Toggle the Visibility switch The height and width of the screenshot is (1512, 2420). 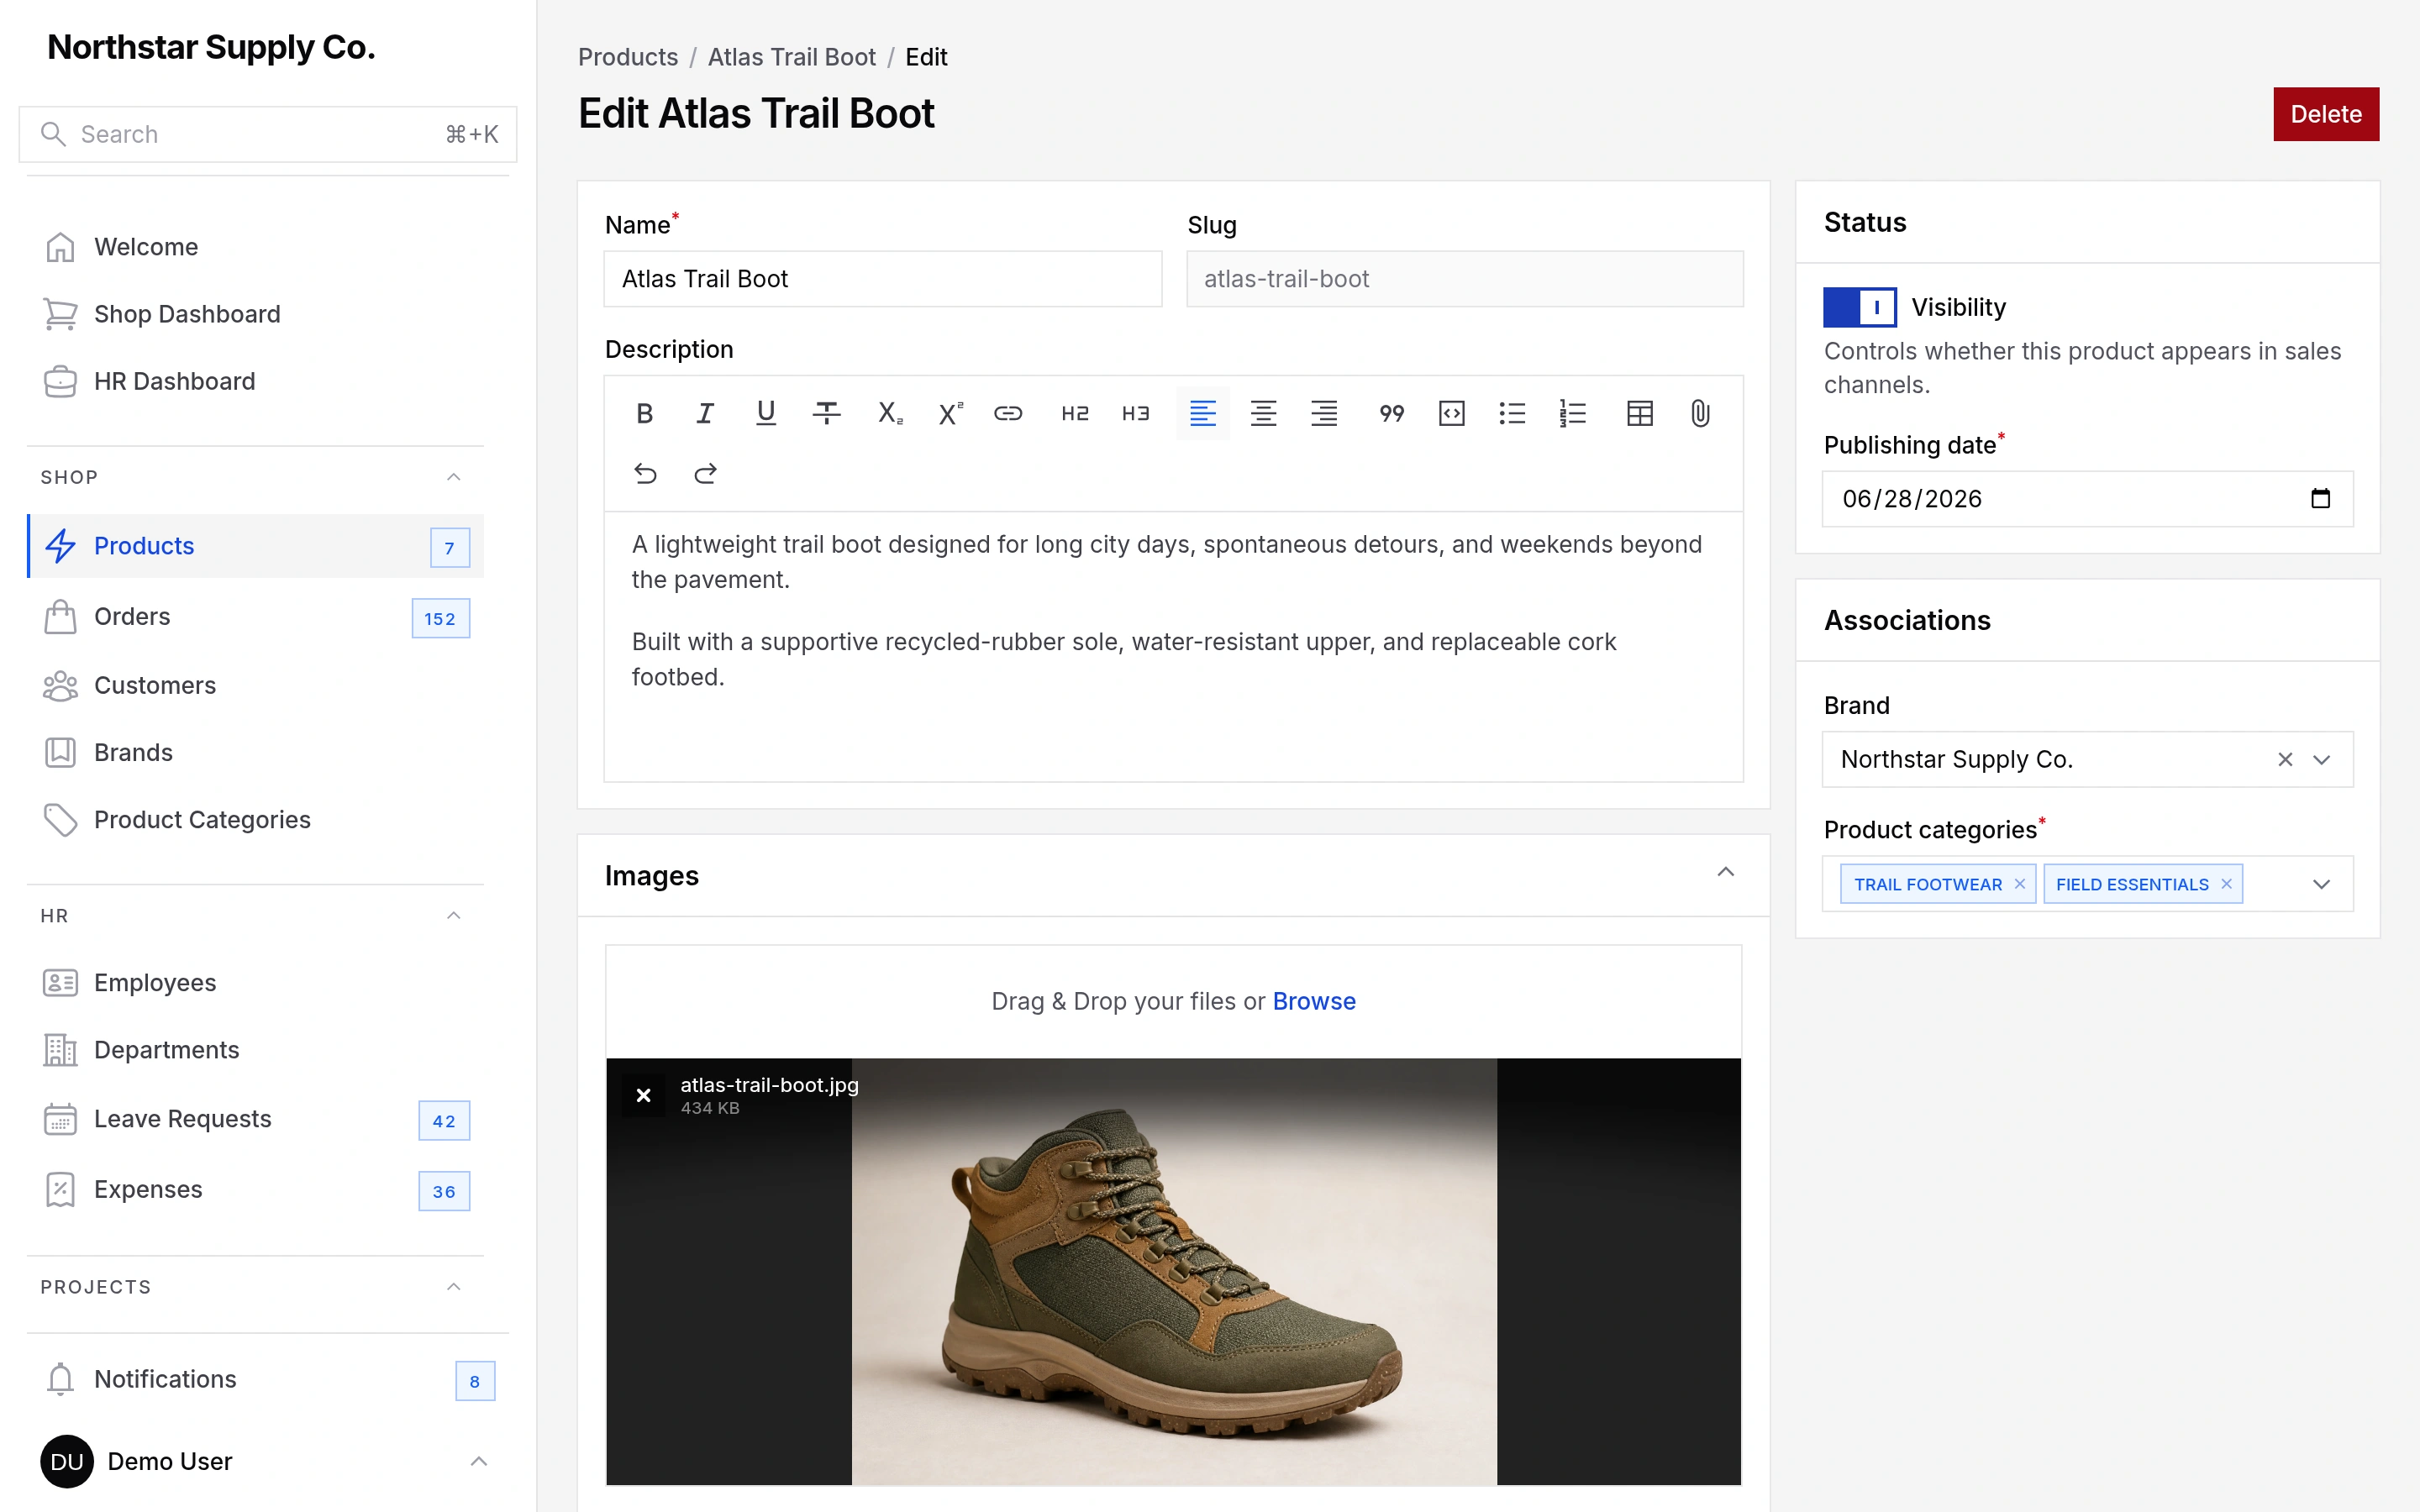(x=1859, y=307)
